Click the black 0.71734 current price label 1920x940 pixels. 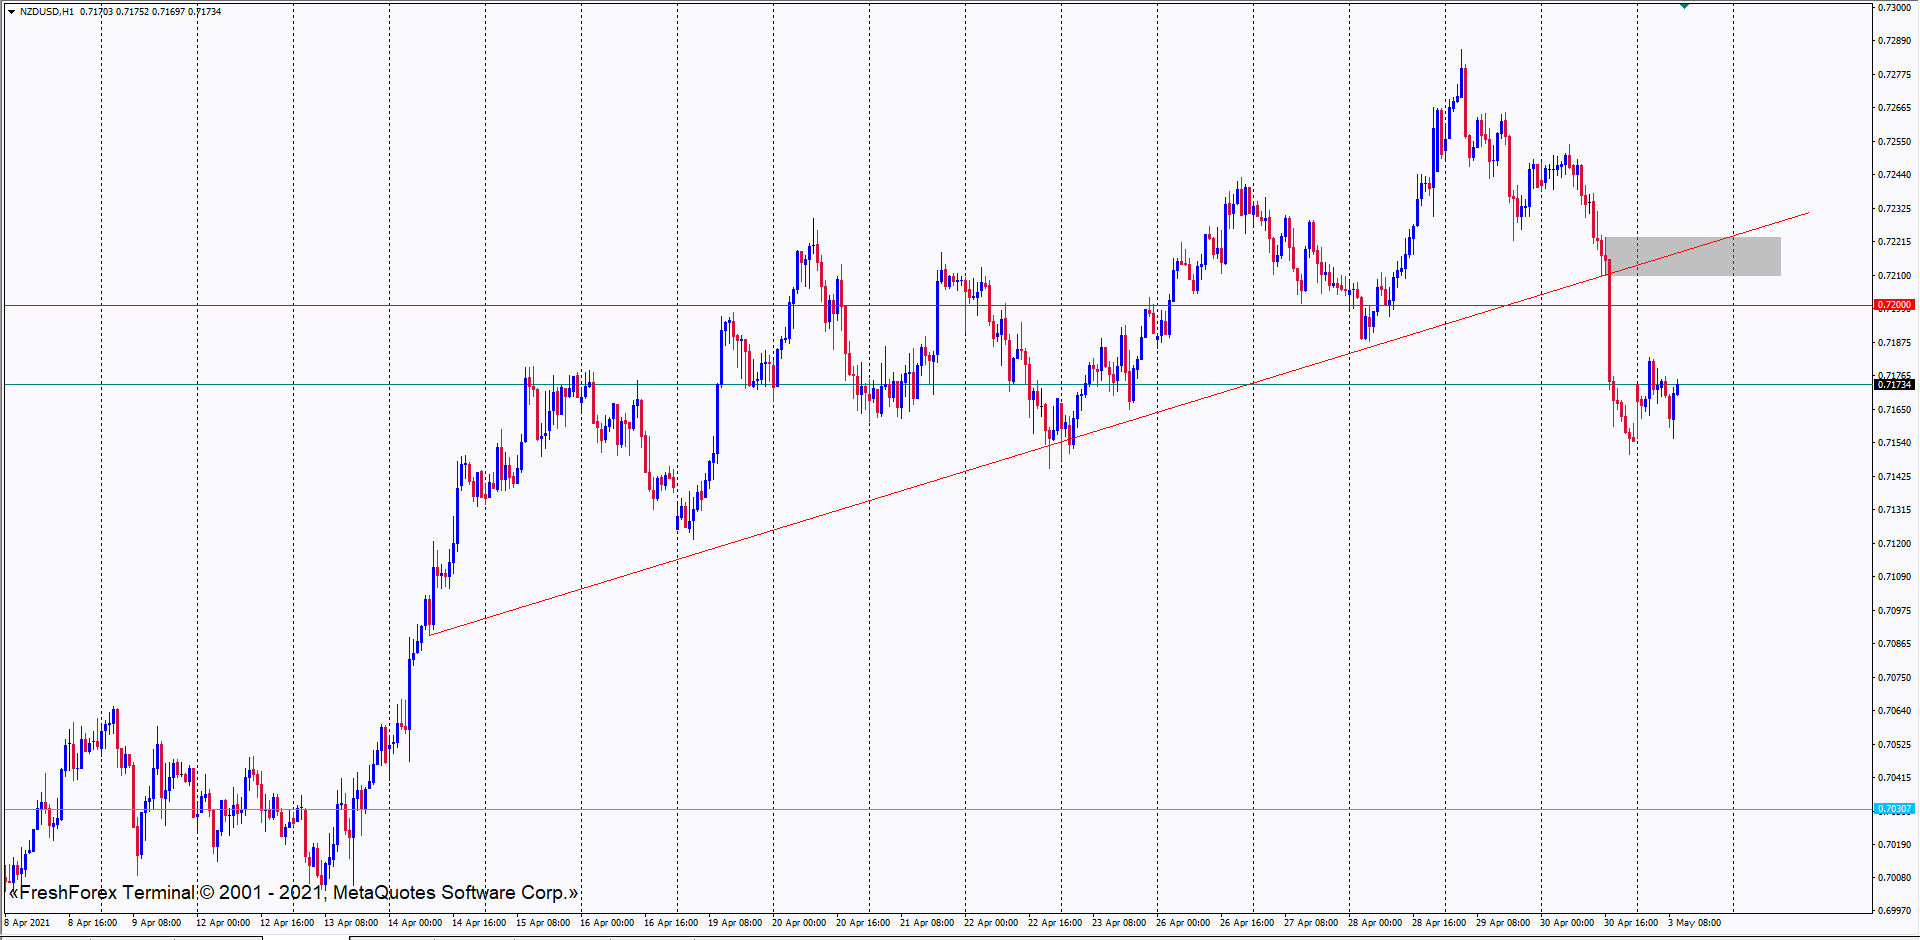click(x=1893, y=385)
